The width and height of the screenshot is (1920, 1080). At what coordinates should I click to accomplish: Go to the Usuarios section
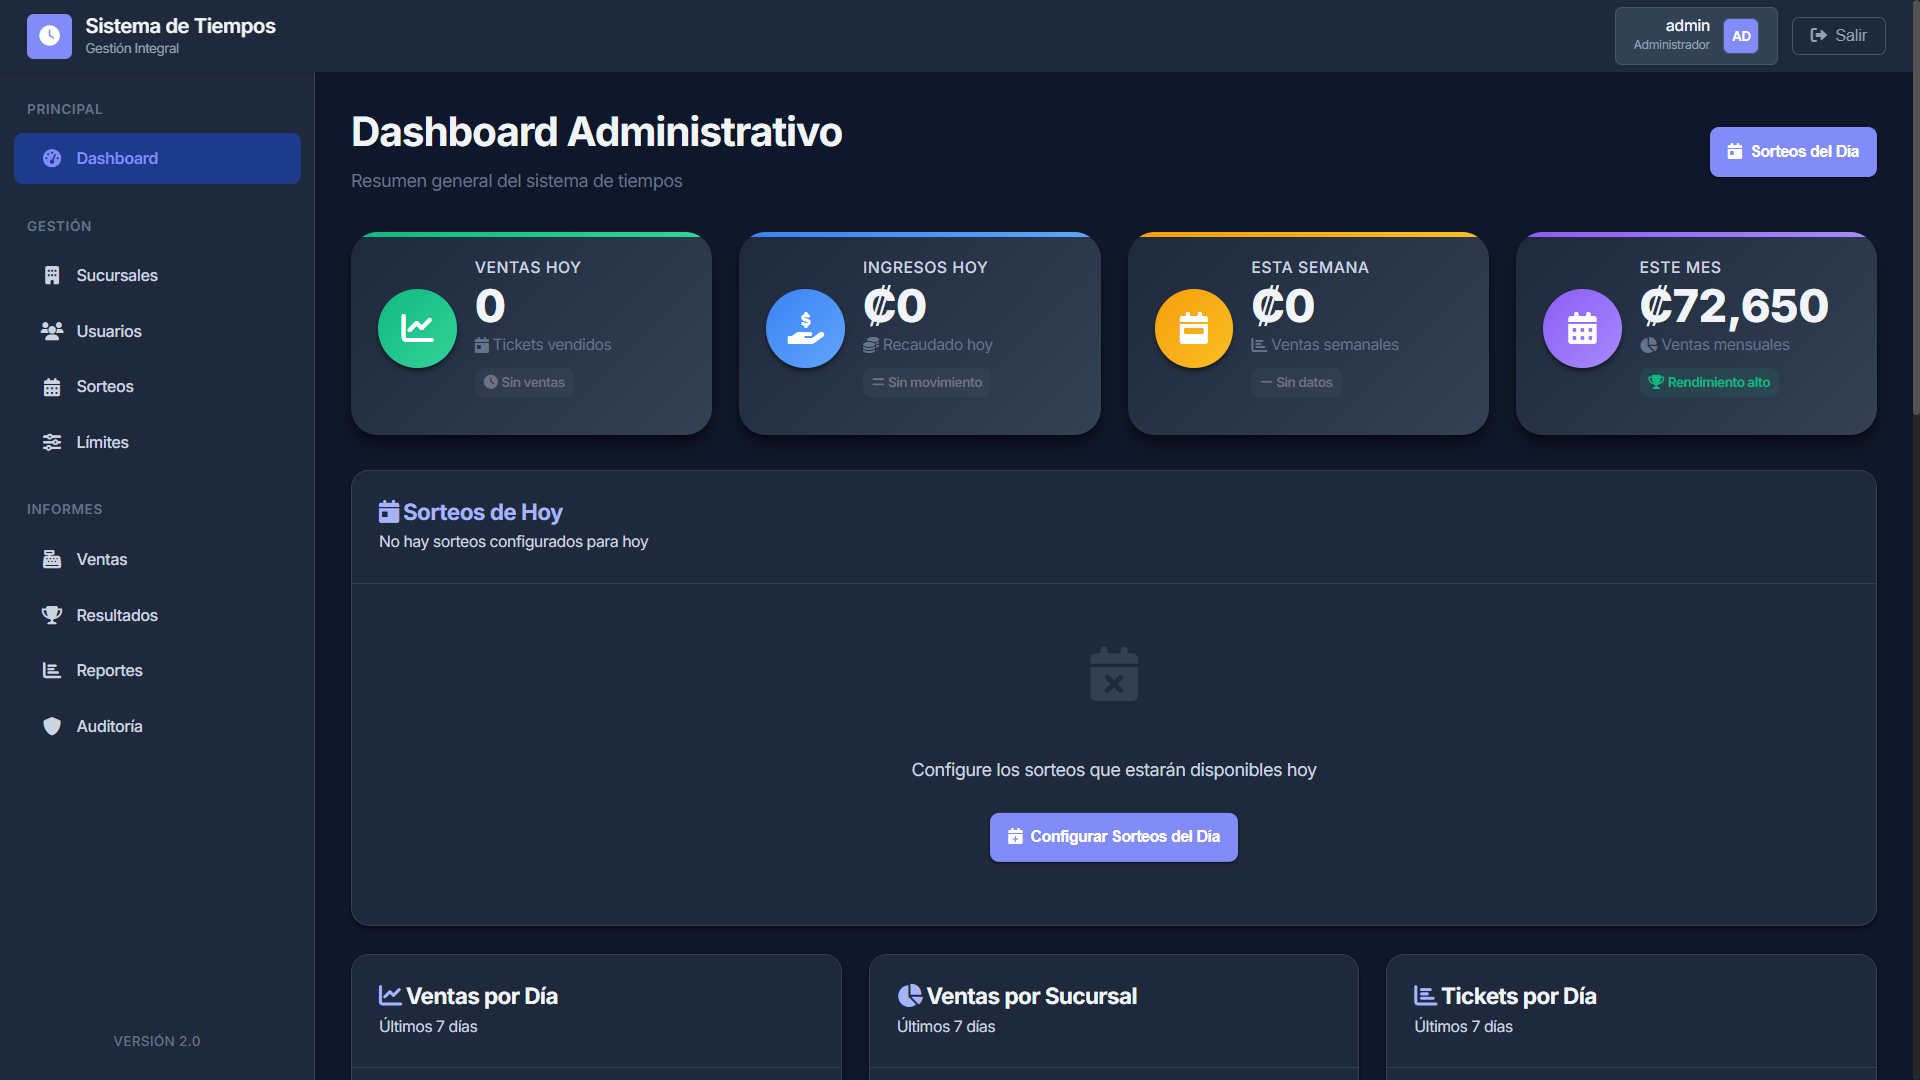tap(109, 331)
